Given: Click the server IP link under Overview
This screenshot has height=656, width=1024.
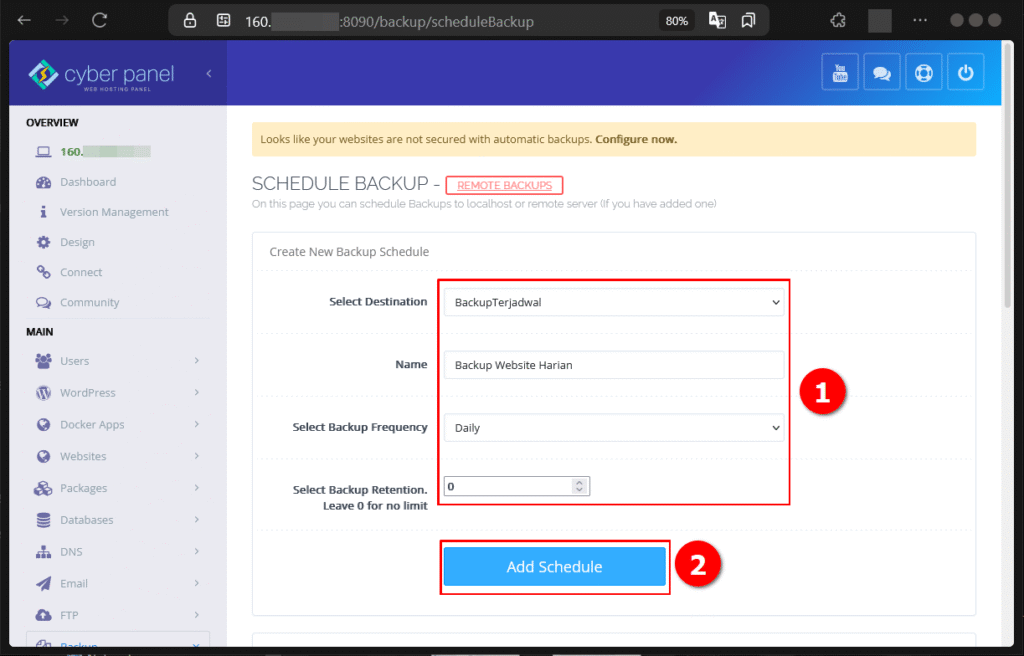Looking at the screenshot, I should tap(105, 152).
